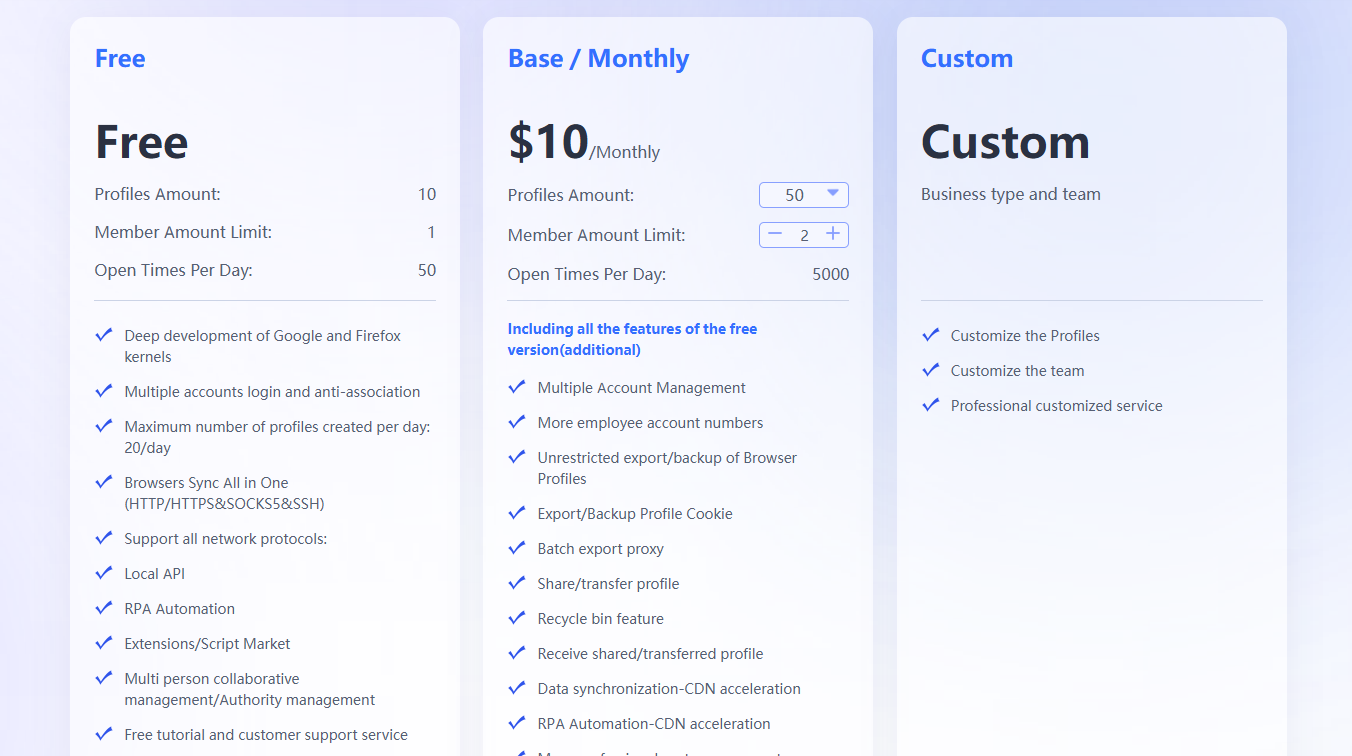This screenshot has height=756, width=1352.
Task: Click the checkmark icon beside Local API
Action: 103,573
